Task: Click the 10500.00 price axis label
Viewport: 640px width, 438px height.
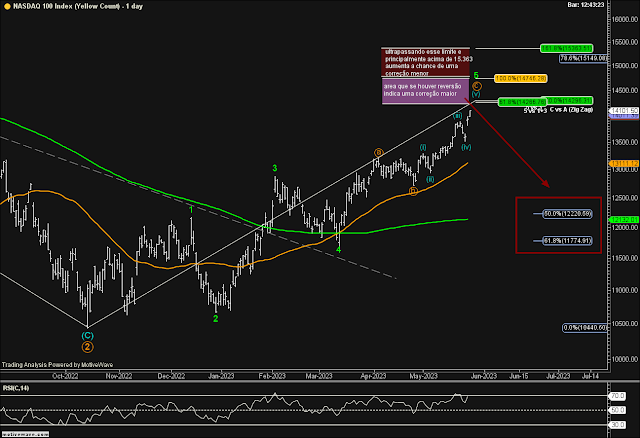Action: coord(624,324)
